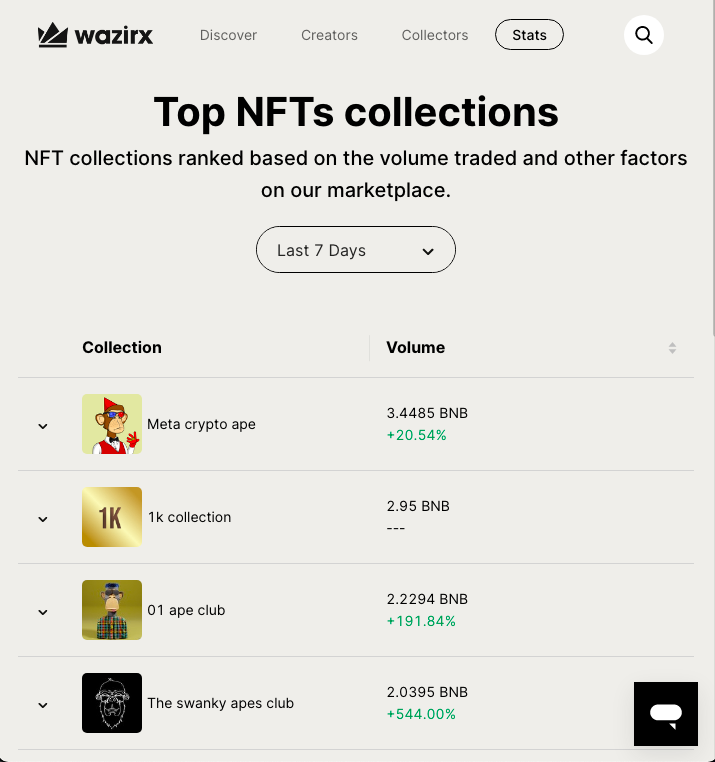Select the Stats tab
Image resolution: width=715 pixels, height=762 pixels.
[x=529, y=35]
